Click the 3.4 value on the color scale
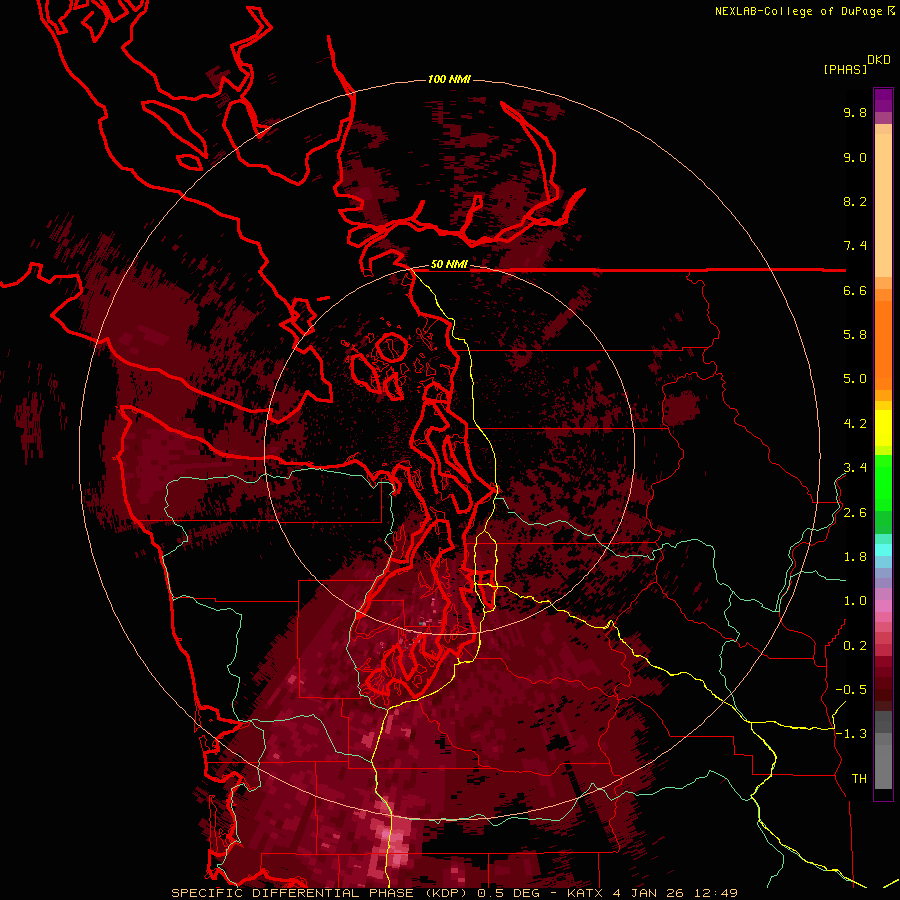Image resolution: width=900 pixels, height=900 pixels. click(855, 468)
